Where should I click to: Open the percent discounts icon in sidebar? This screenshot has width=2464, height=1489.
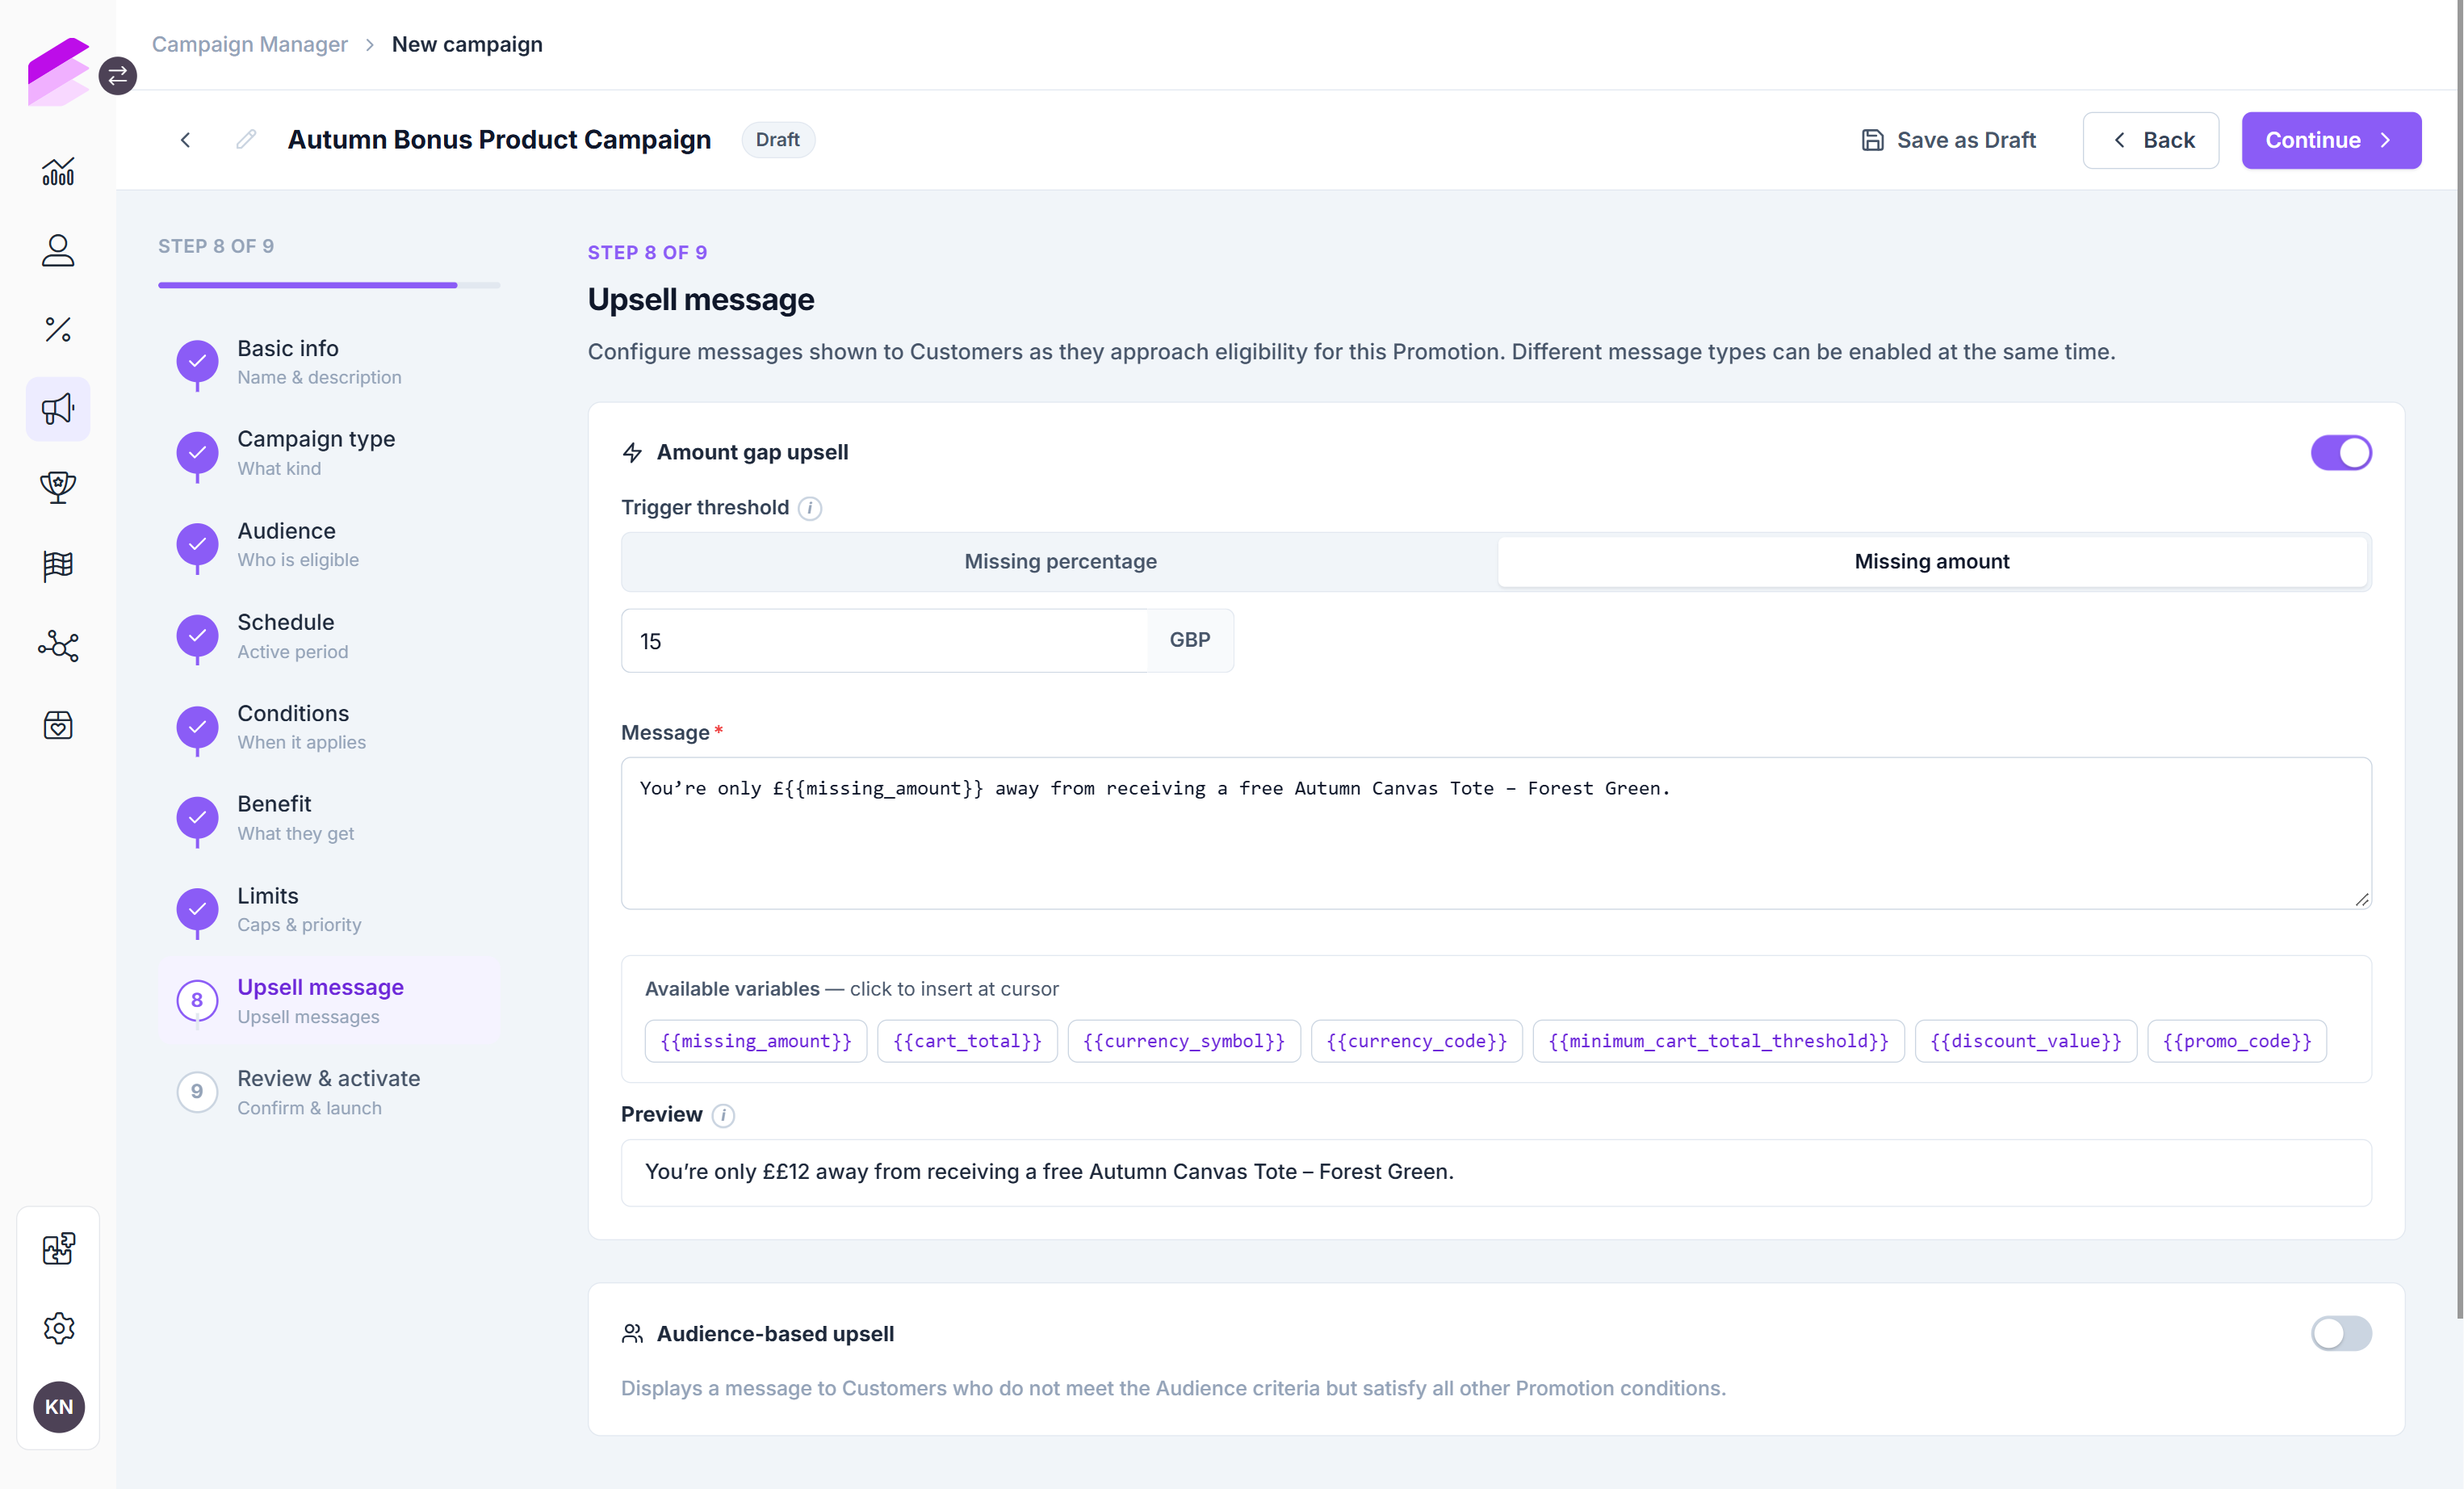(x=58, y=329)
